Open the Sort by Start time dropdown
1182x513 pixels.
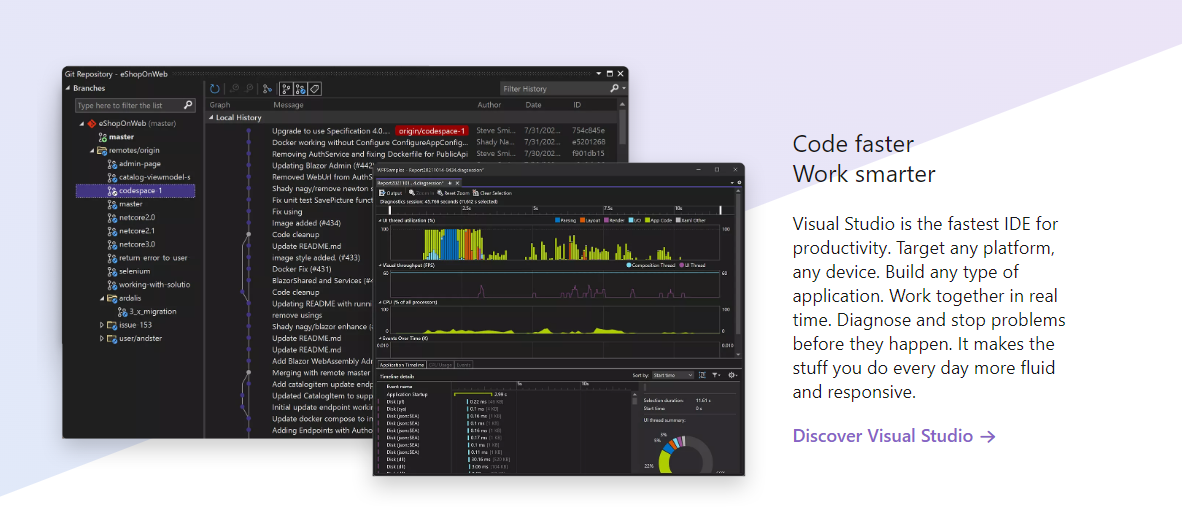[x=672, y=375]
